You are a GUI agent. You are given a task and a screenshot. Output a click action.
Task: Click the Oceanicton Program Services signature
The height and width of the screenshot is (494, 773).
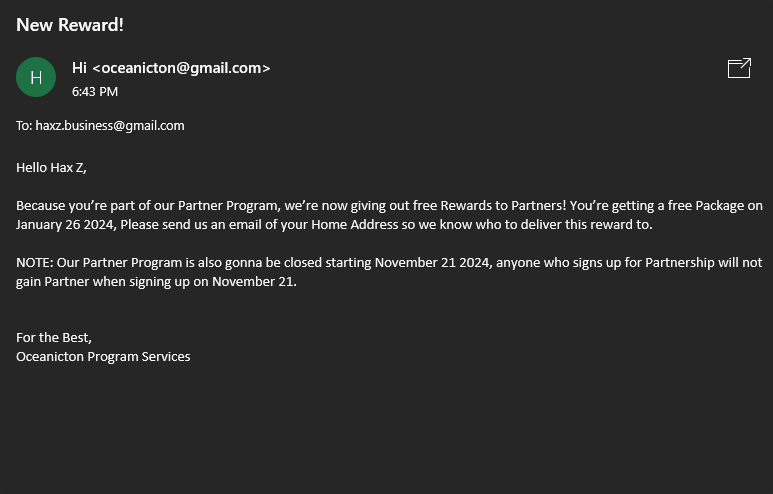(103, 356)
